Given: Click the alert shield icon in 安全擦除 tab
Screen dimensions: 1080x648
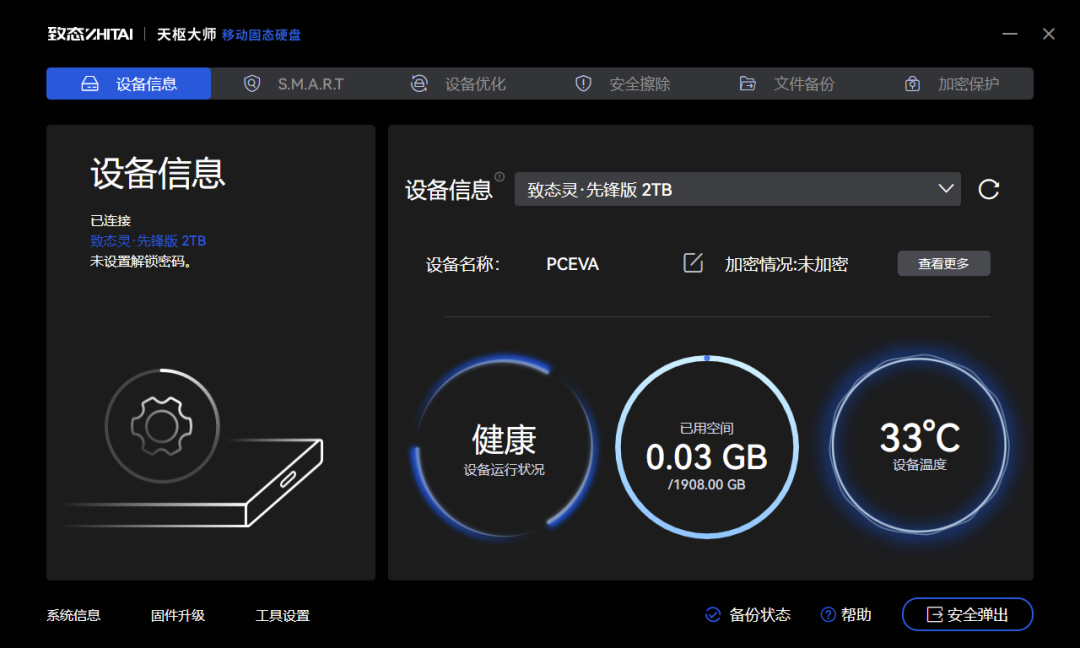Looking at the screenshot, I should click(x=583, y=84).
